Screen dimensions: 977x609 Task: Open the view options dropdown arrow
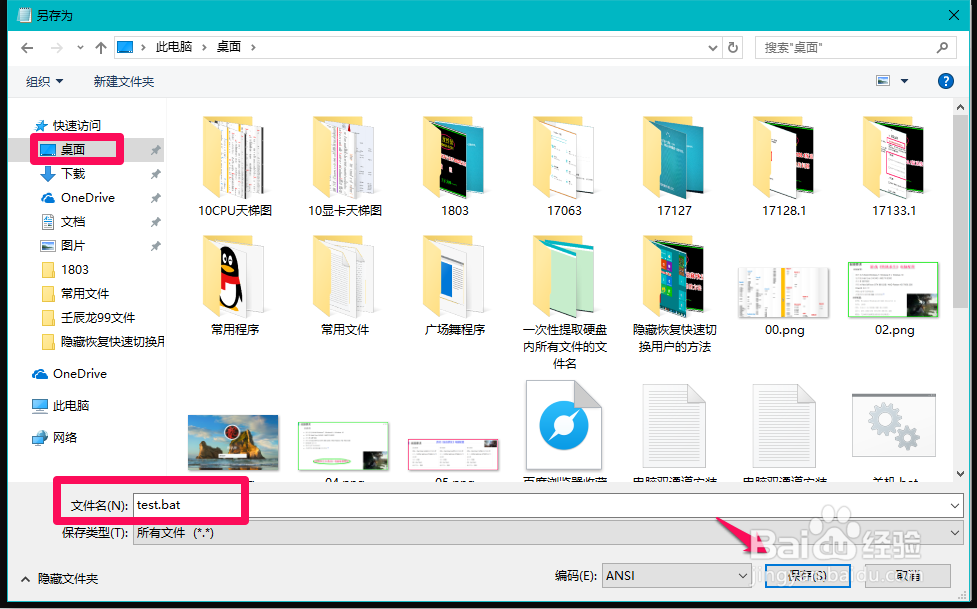coord(904,81)
